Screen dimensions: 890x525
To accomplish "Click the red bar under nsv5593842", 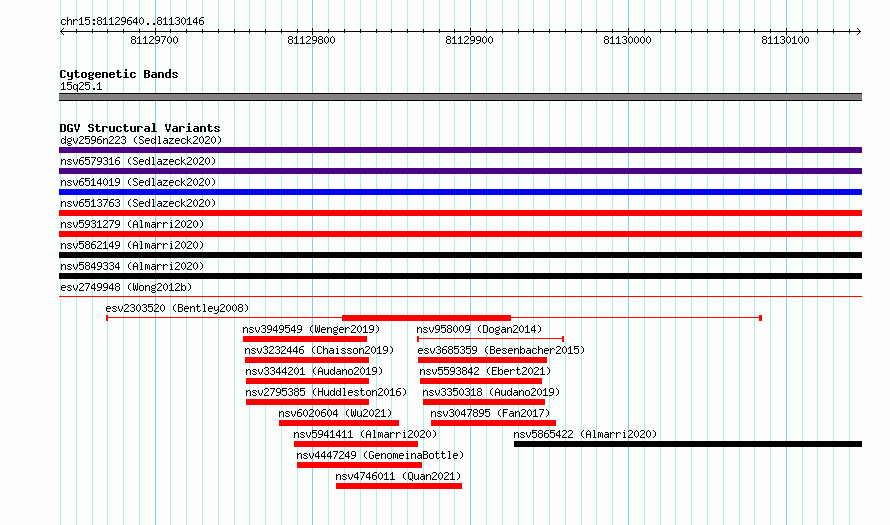I will [x=481, y=381].
